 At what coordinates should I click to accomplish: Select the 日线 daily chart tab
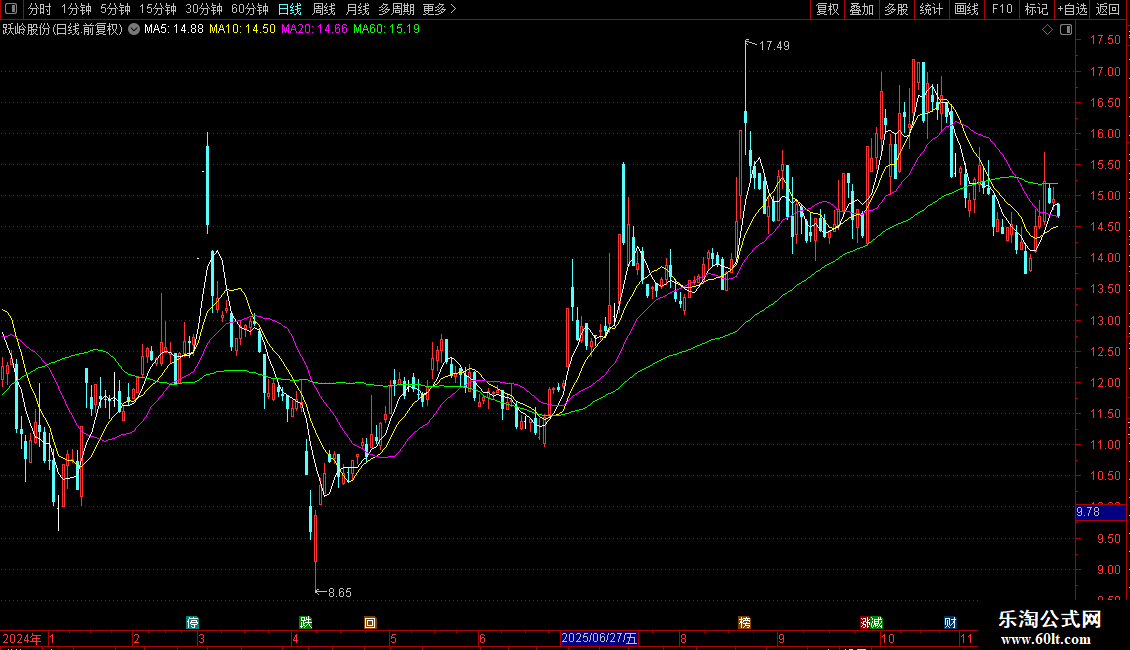point(290,9)
